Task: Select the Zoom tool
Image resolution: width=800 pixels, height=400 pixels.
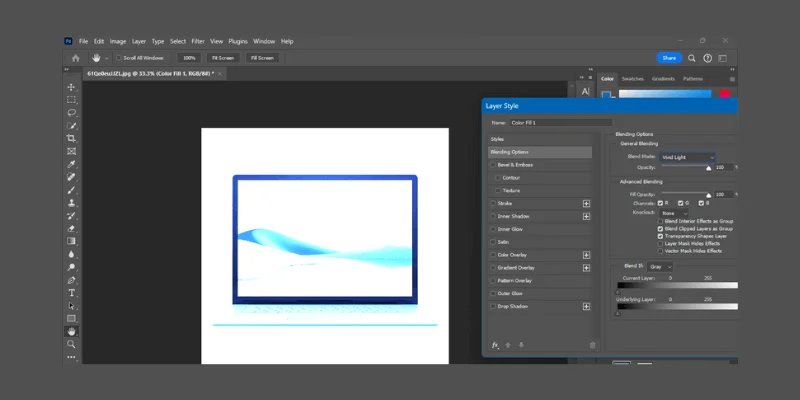Action: (x=71, y=344)
